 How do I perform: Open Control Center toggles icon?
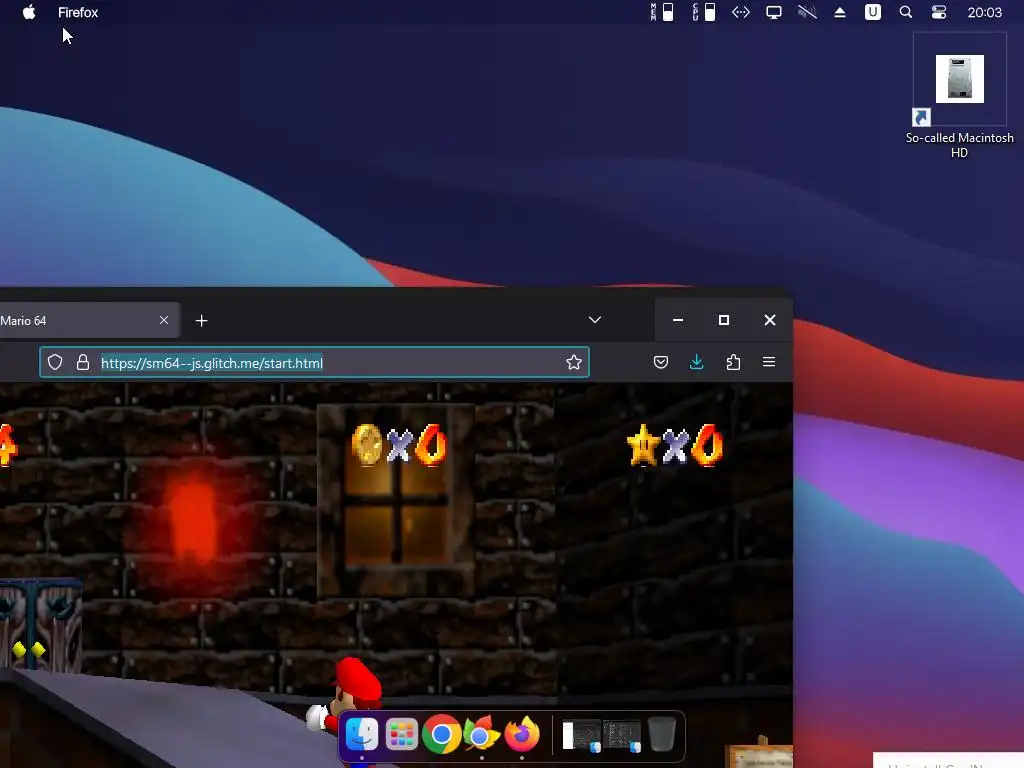click(938, 12)
